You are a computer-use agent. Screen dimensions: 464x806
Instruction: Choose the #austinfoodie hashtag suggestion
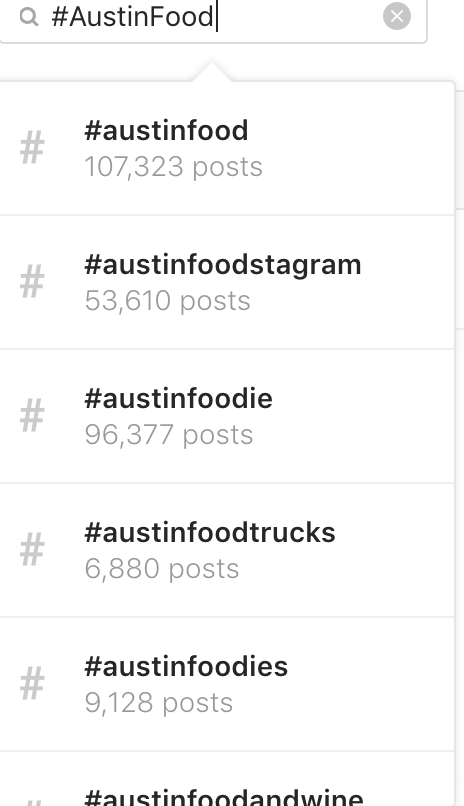click(x=227, y=416)
